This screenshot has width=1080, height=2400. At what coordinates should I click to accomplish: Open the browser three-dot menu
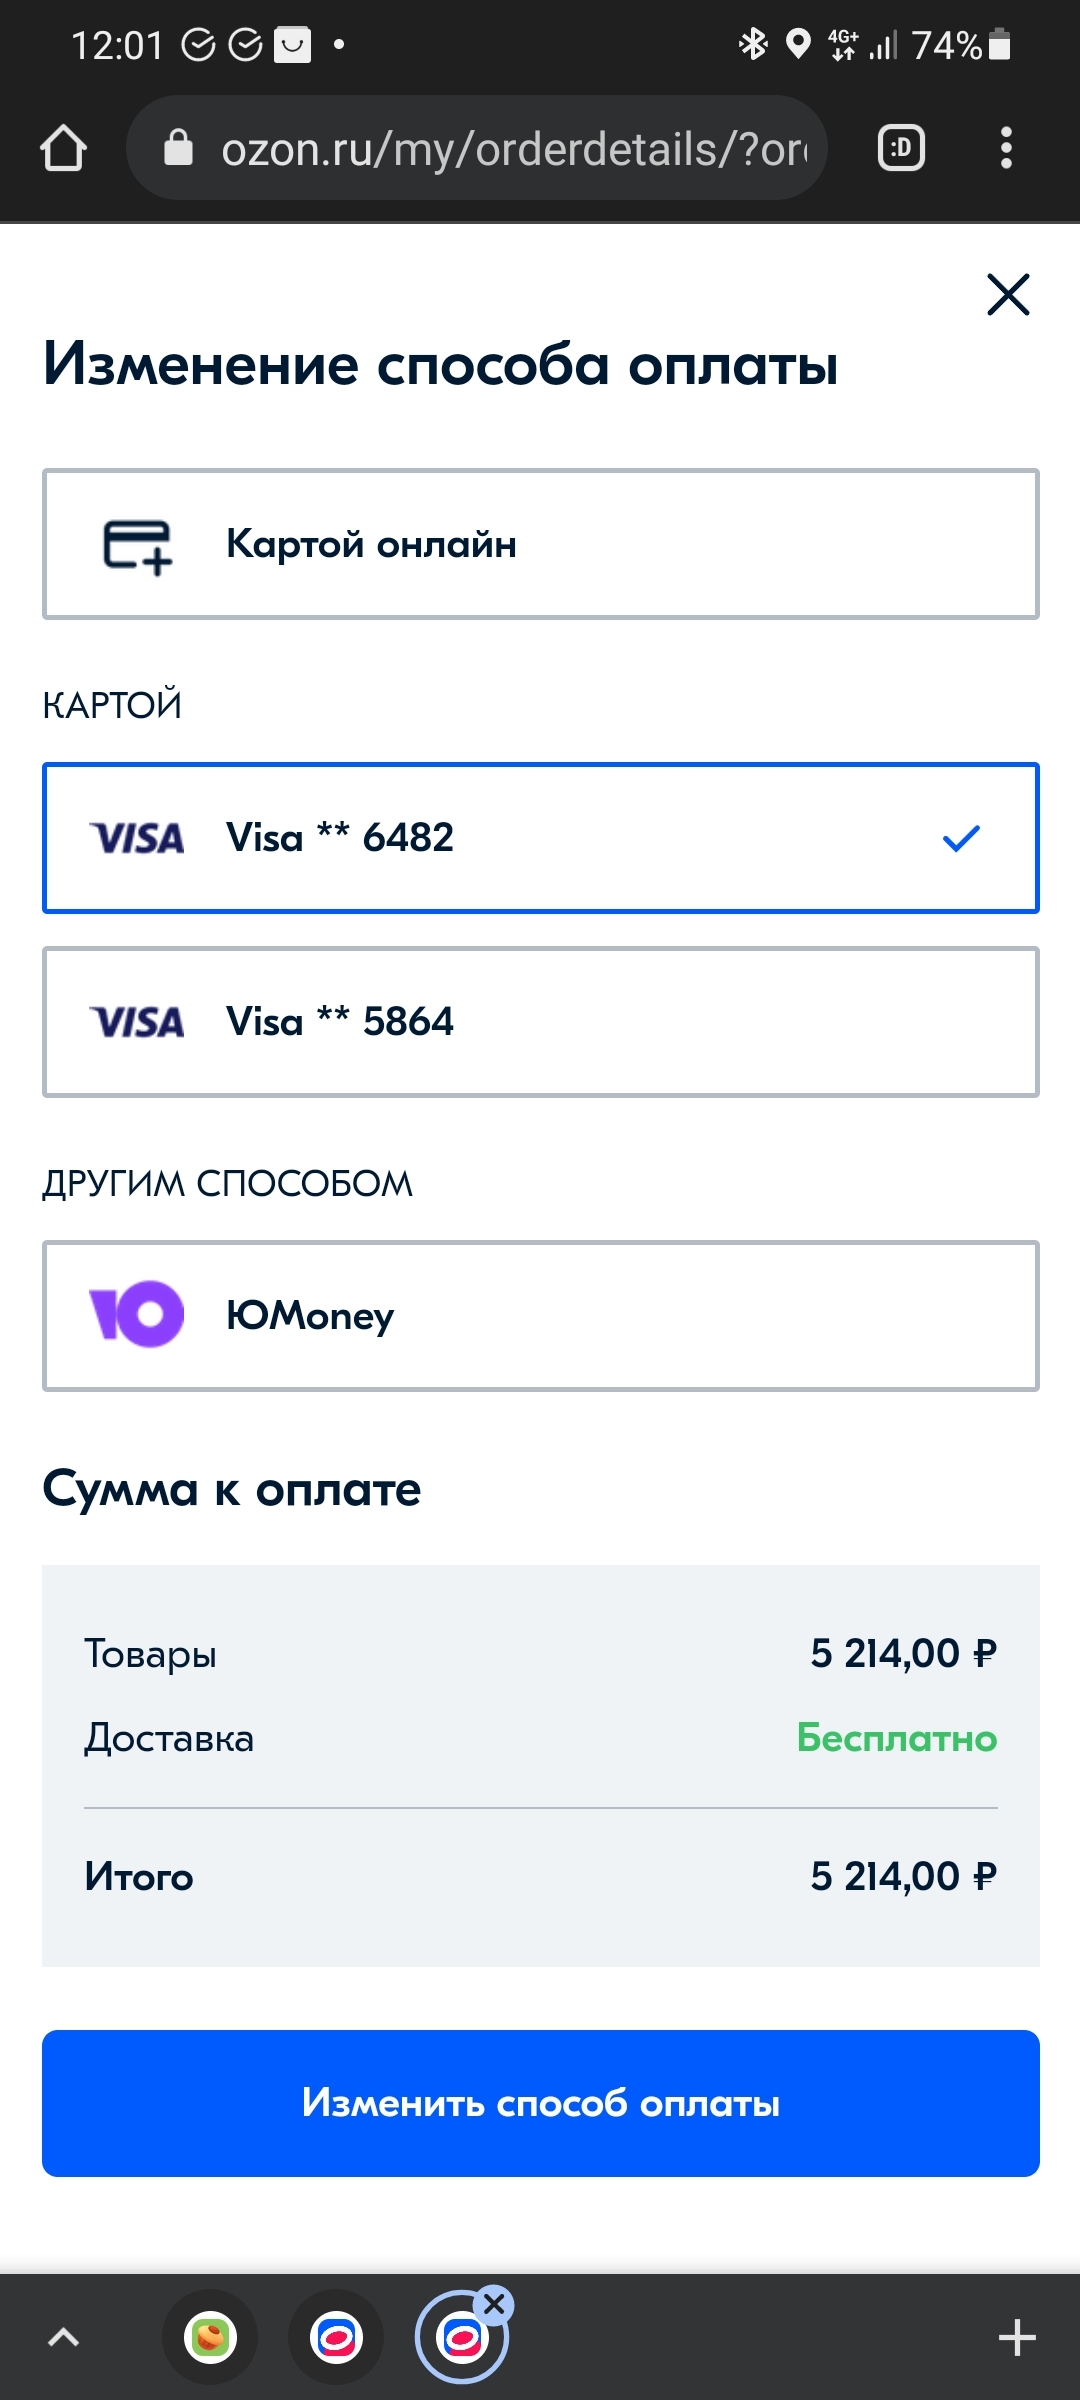coord(1006,149)
